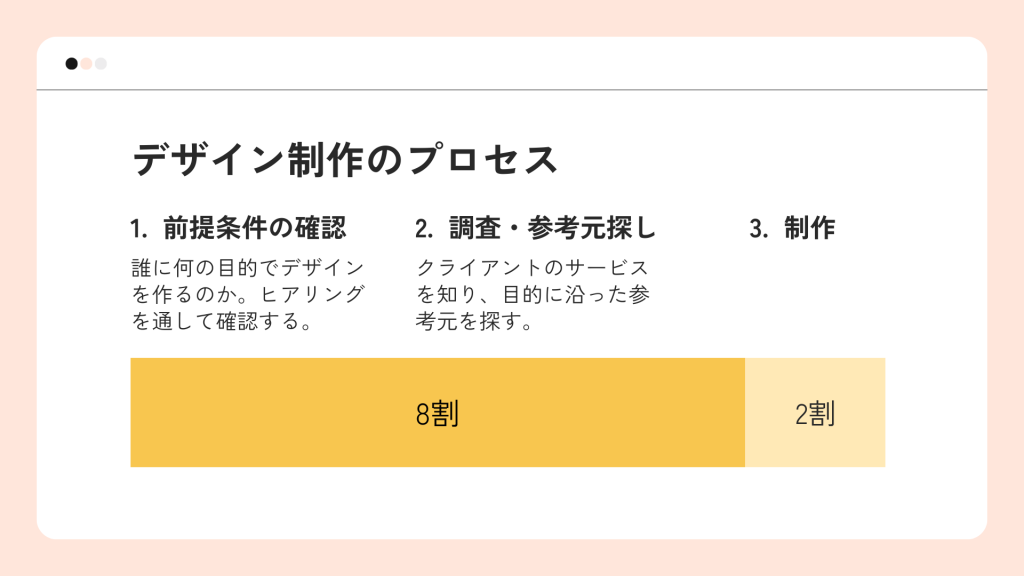Click the numeral "1." before 前提条件の確認
The width and height of the screenshot is (1024, 576).
139,229
